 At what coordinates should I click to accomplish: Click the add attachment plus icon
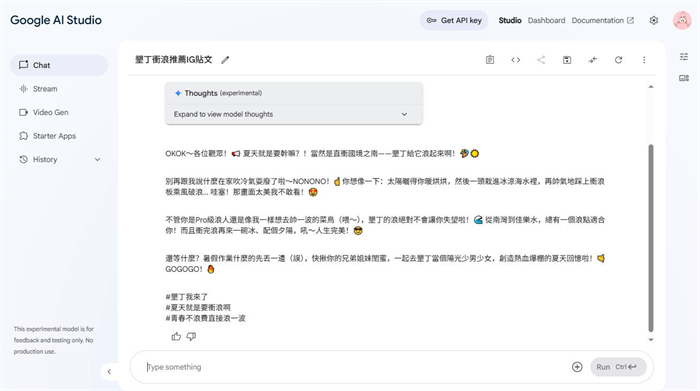point(577,367)
